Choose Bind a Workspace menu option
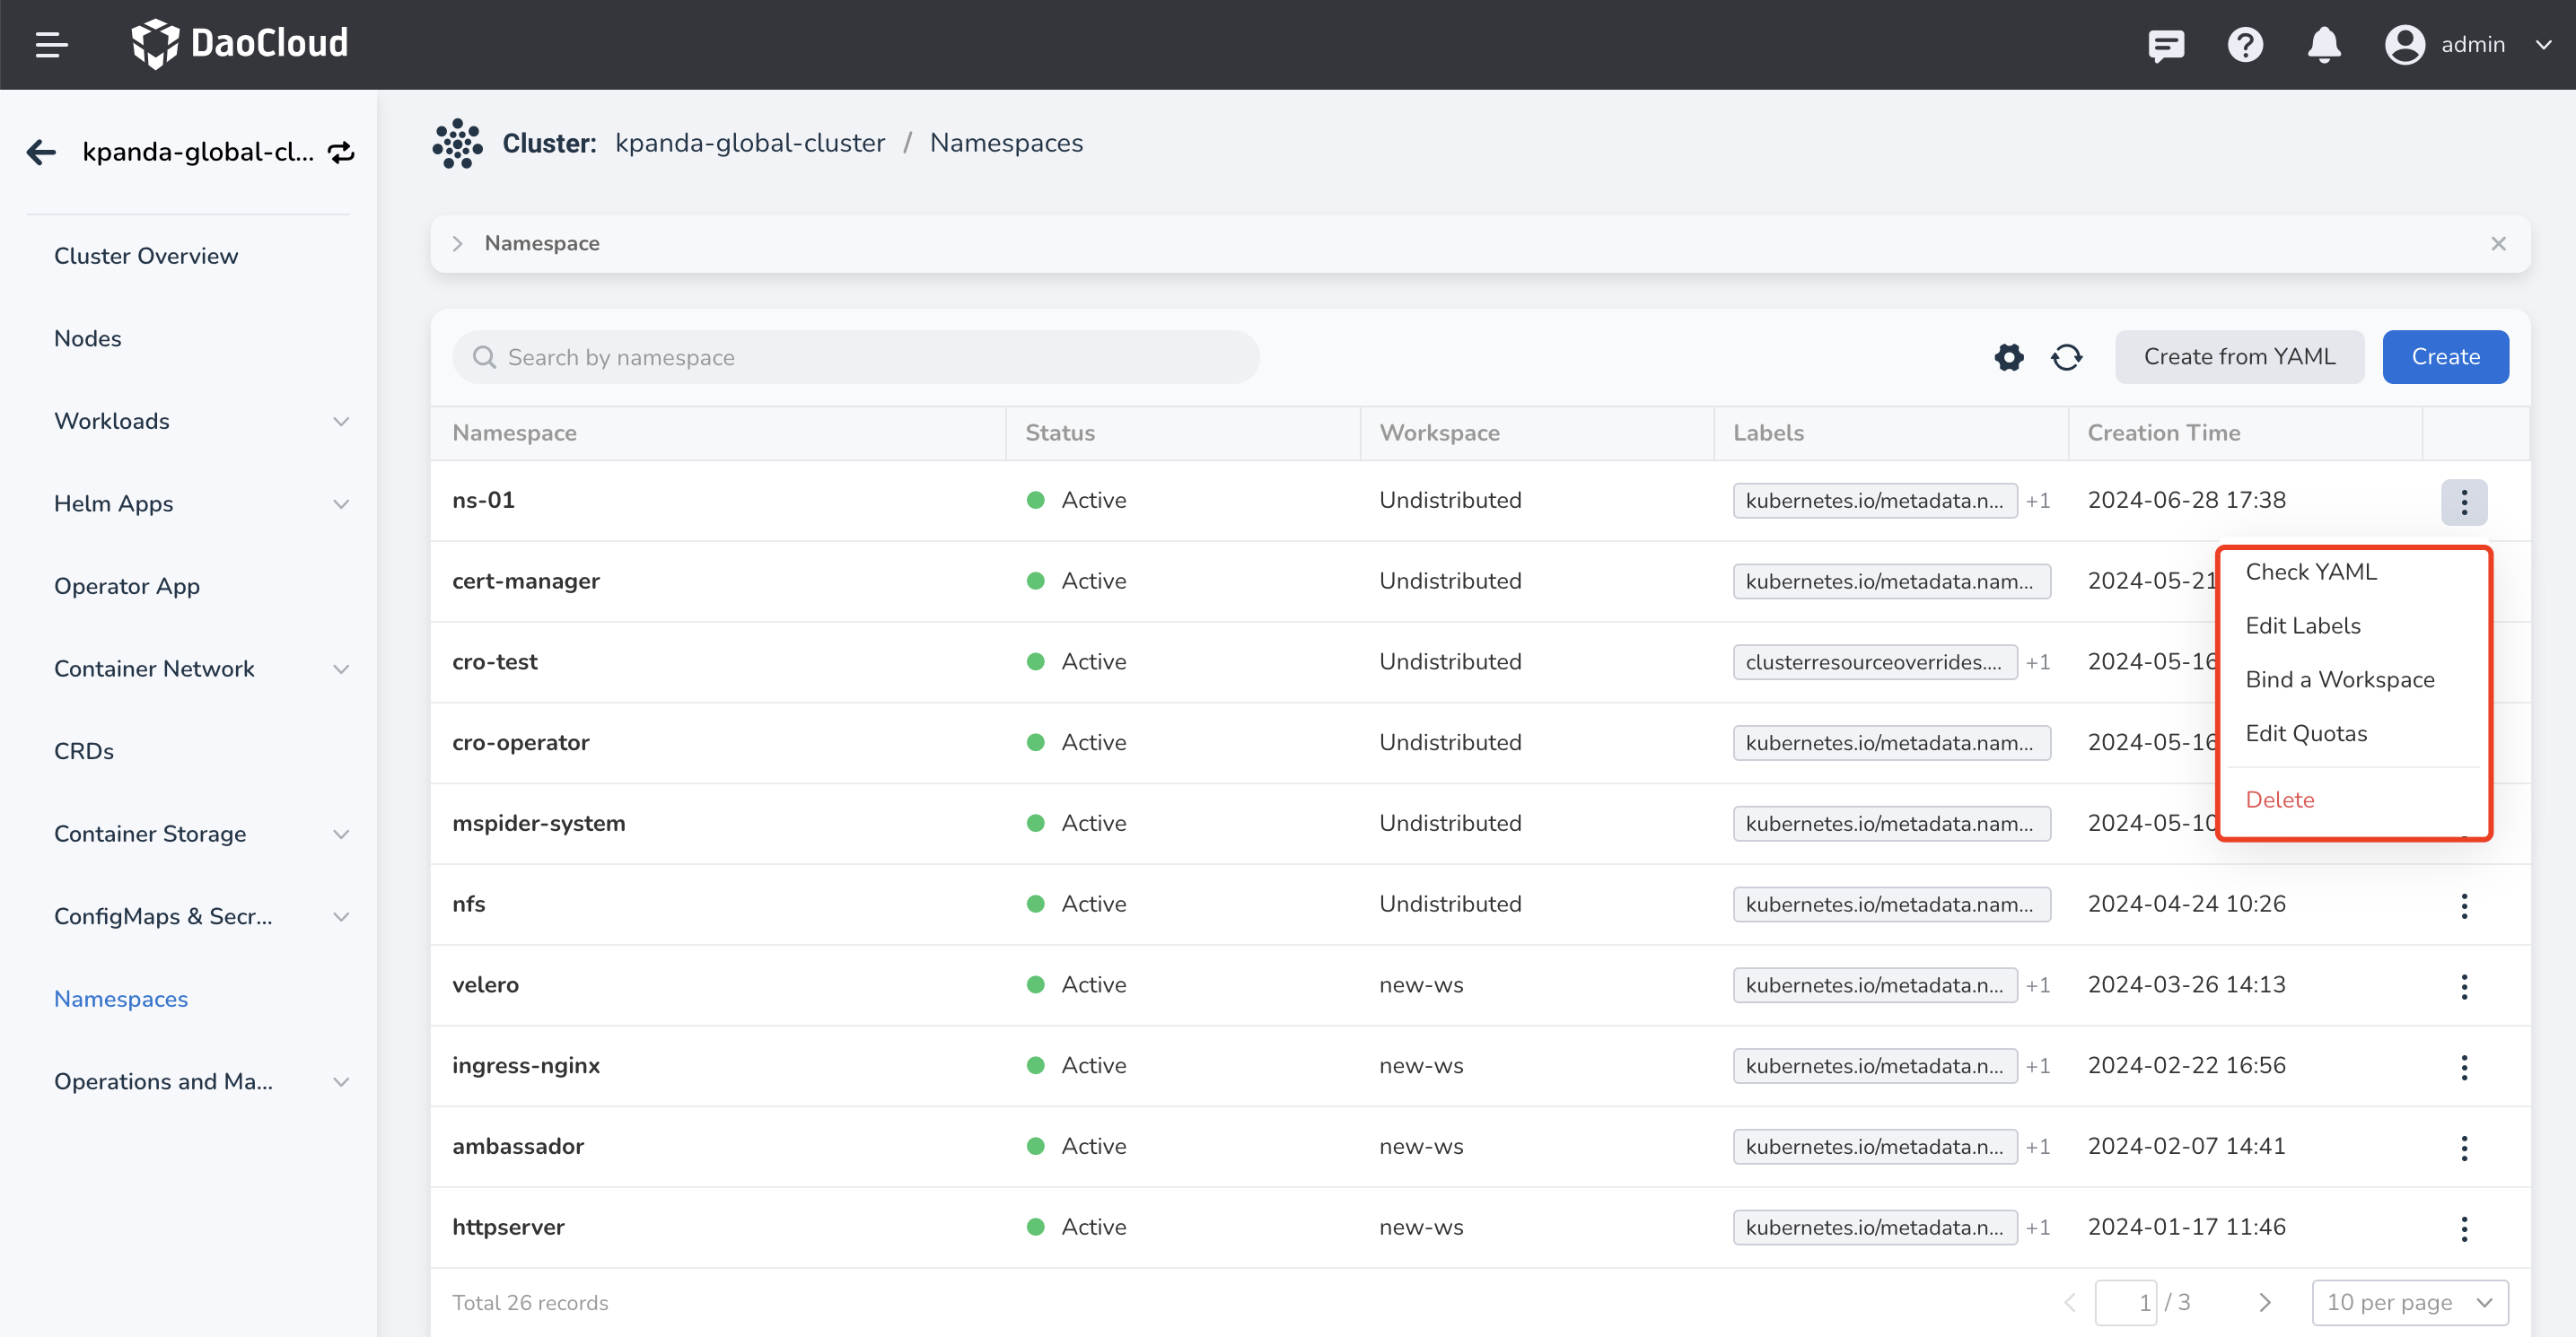 tap(2339, 679)
